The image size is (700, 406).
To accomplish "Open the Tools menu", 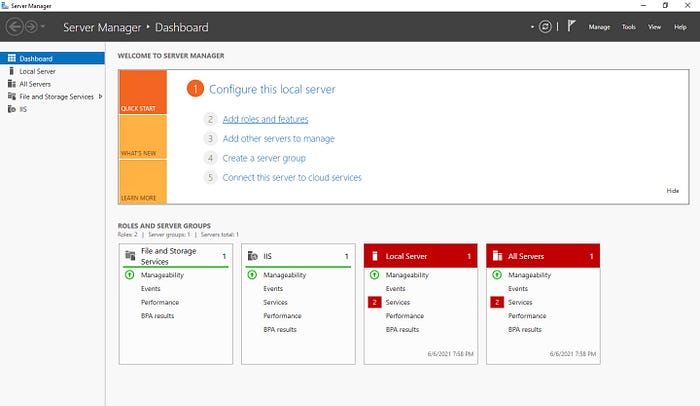I will click(629, 27).
